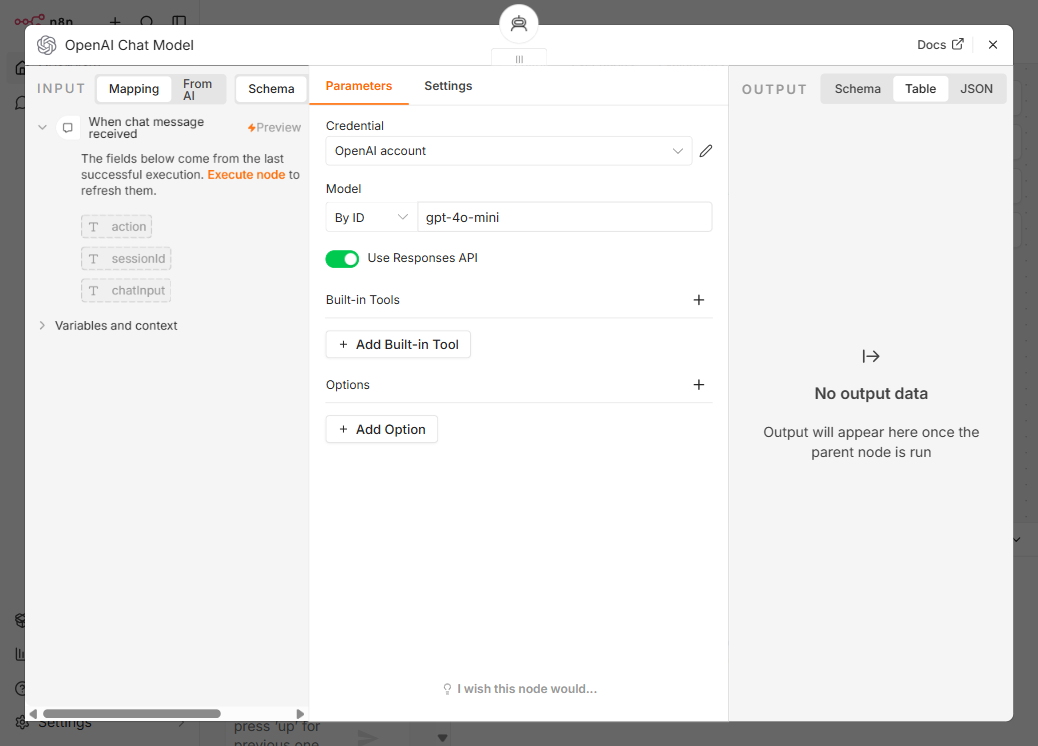Open the Settings tab
The image size is (1038, 746).
[x=448, y=86]
